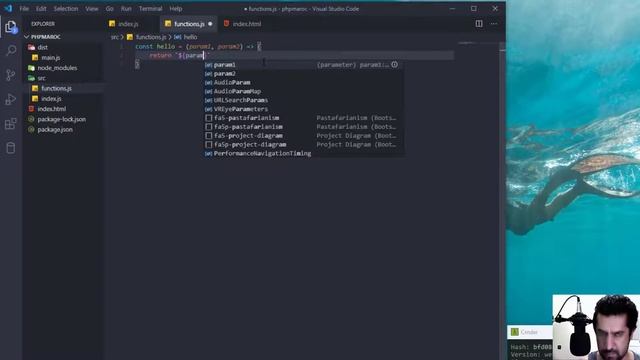Accept the param1 autocomplete suggestion
This screenshot has width=640, height=360.
tap(304, 64)
